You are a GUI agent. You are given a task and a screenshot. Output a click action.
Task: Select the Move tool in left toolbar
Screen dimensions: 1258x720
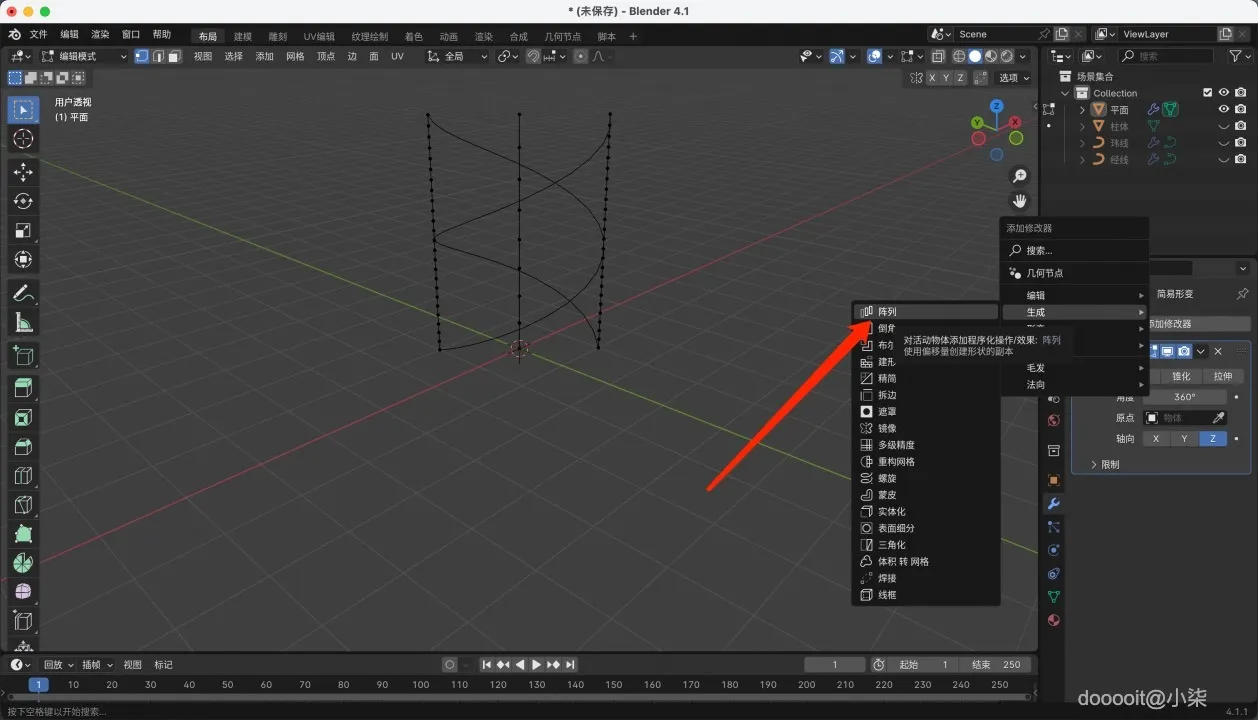(23, 172)
